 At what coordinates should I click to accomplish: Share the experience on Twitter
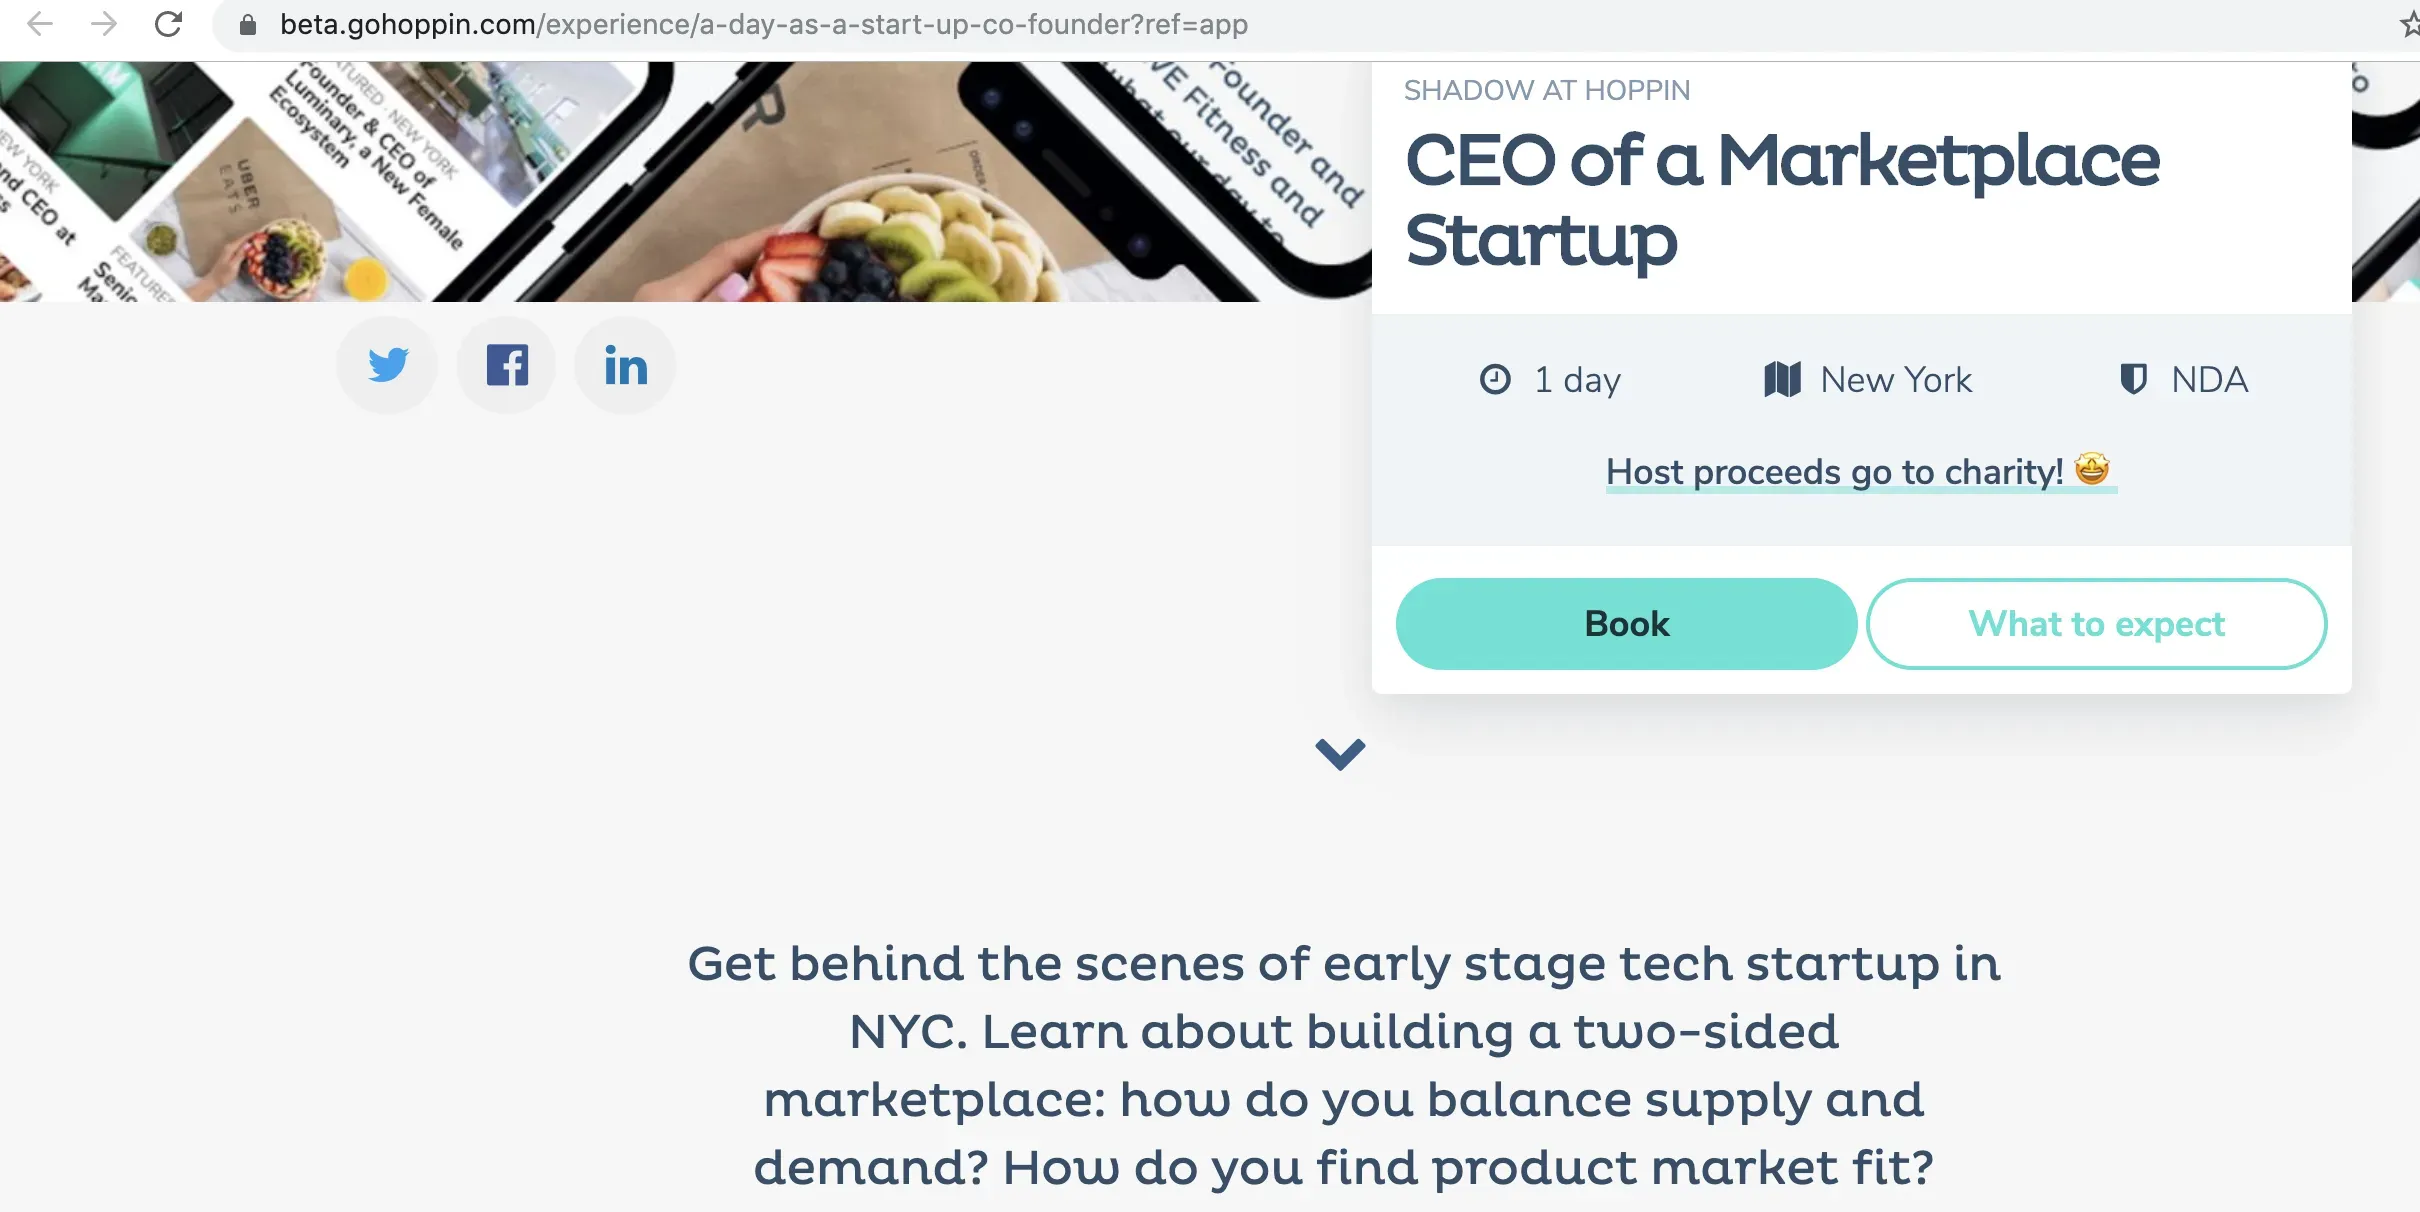pos(387,365)
